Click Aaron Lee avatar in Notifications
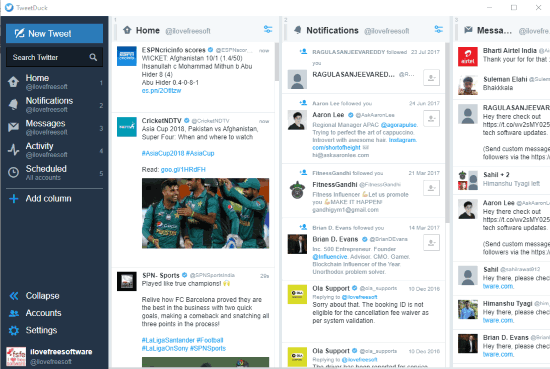This screenshot has width=550, height=369. [297, 120]
